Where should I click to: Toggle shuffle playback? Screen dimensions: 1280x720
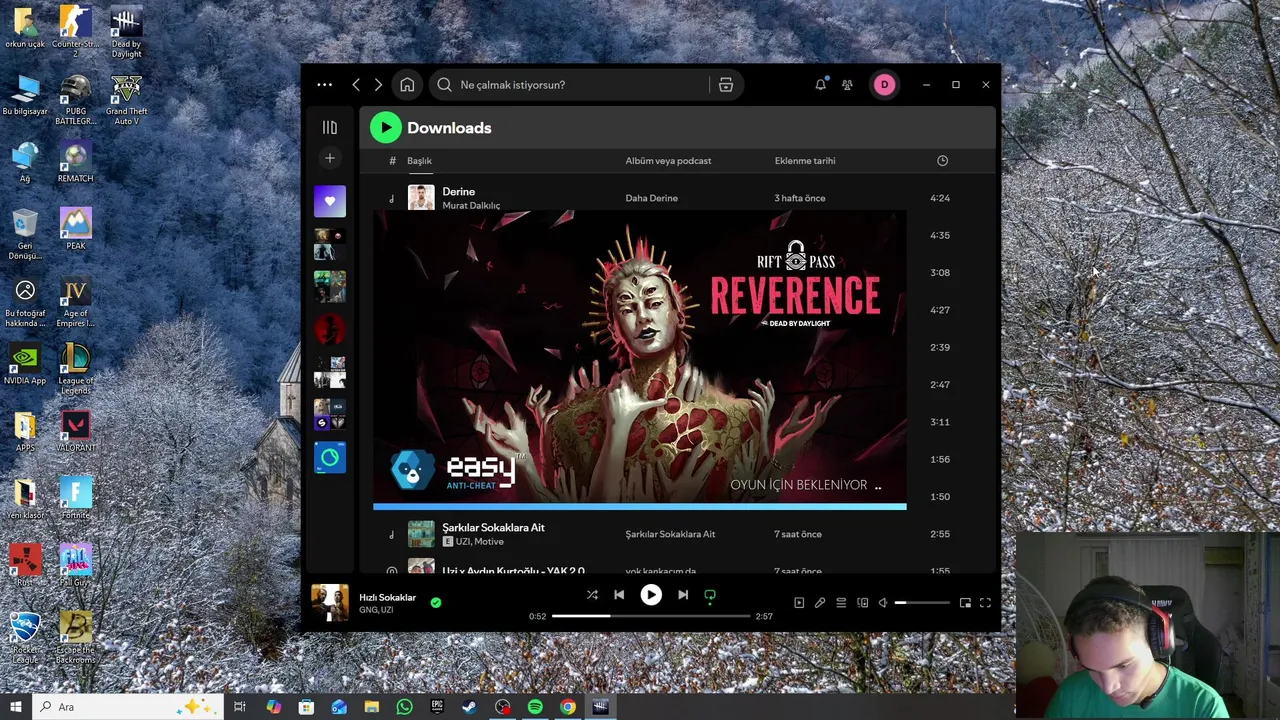click(592, 595)
